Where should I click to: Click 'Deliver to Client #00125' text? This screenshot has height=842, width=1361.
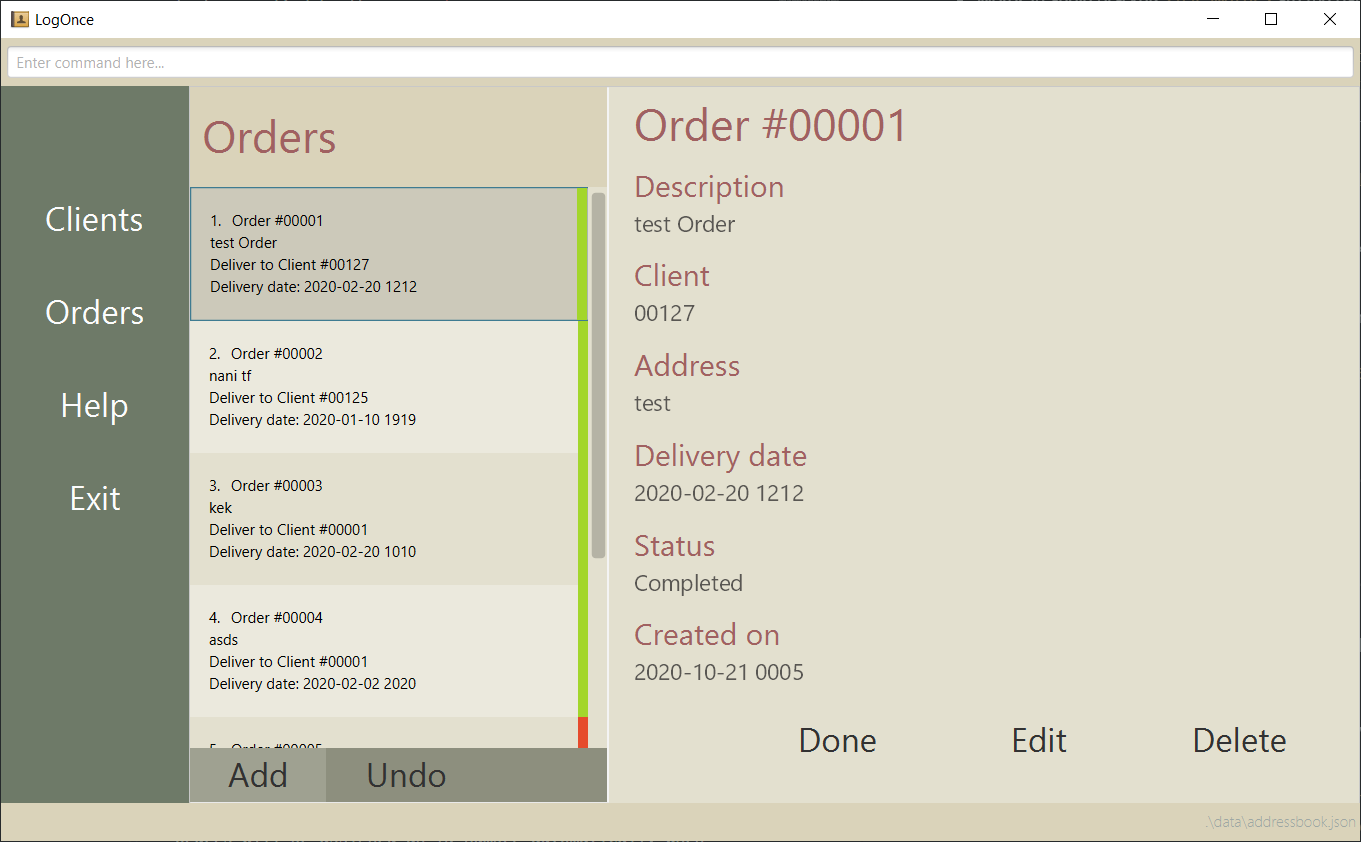click(288, 398)
